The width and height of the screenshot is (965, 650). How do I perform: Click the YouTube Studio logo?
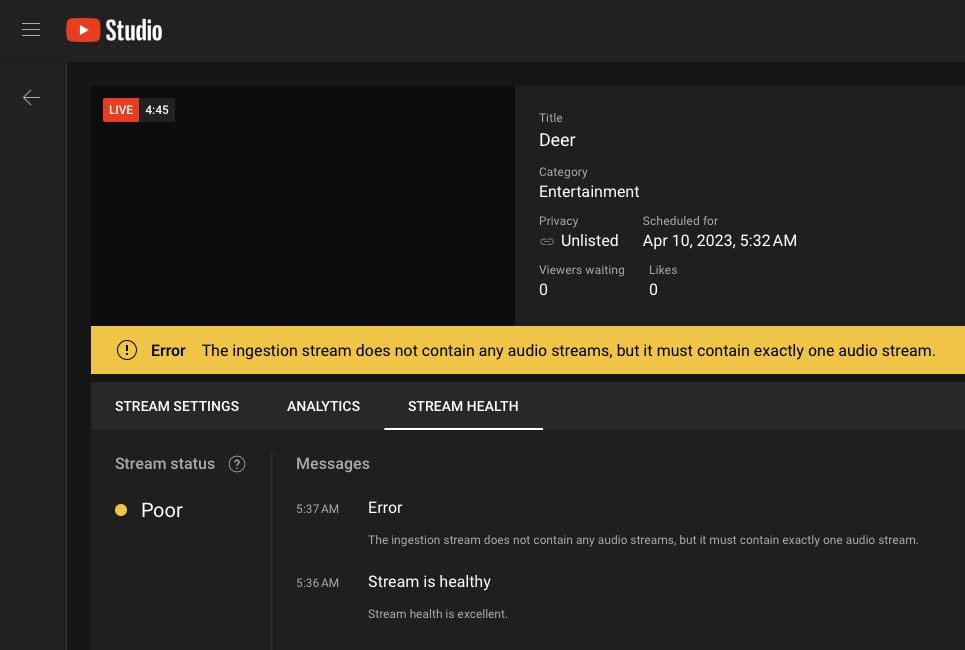[114, 30]
